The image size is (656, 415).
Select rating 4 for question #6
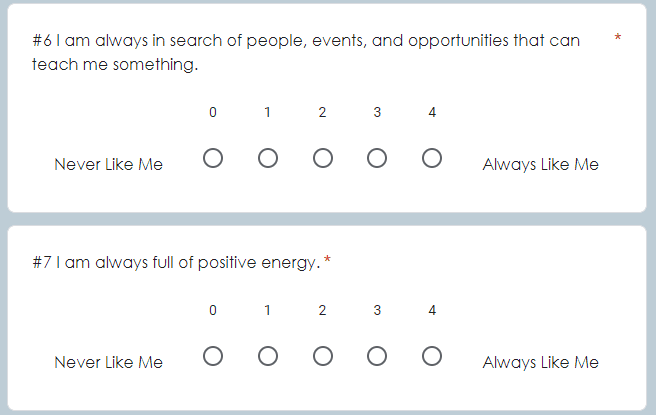coord(432,158)
